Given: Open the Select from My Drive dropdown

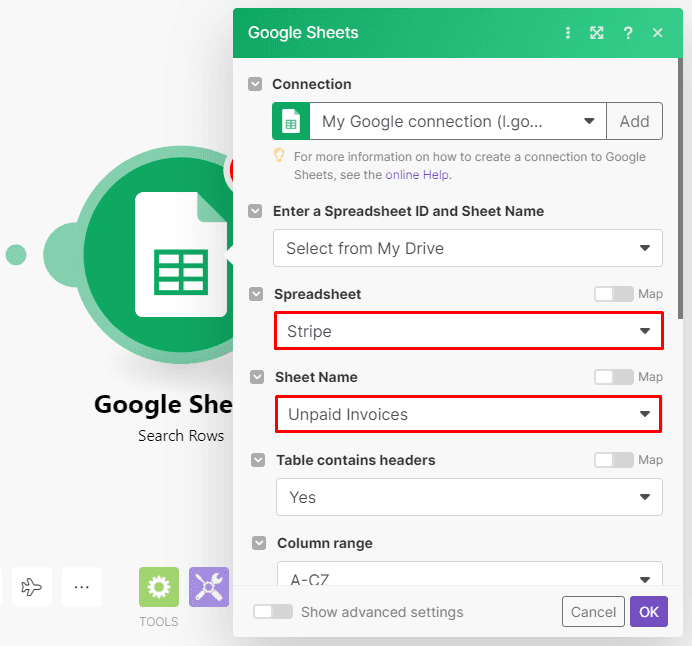Looking at the screenshot, I should tap(468, 248).
